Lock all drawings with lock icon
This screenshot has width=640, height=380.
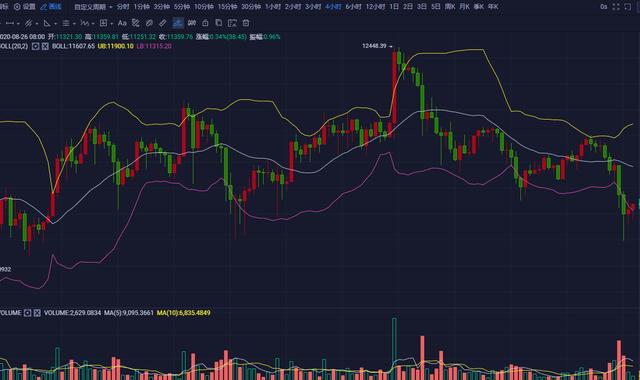tap(205, 23)
